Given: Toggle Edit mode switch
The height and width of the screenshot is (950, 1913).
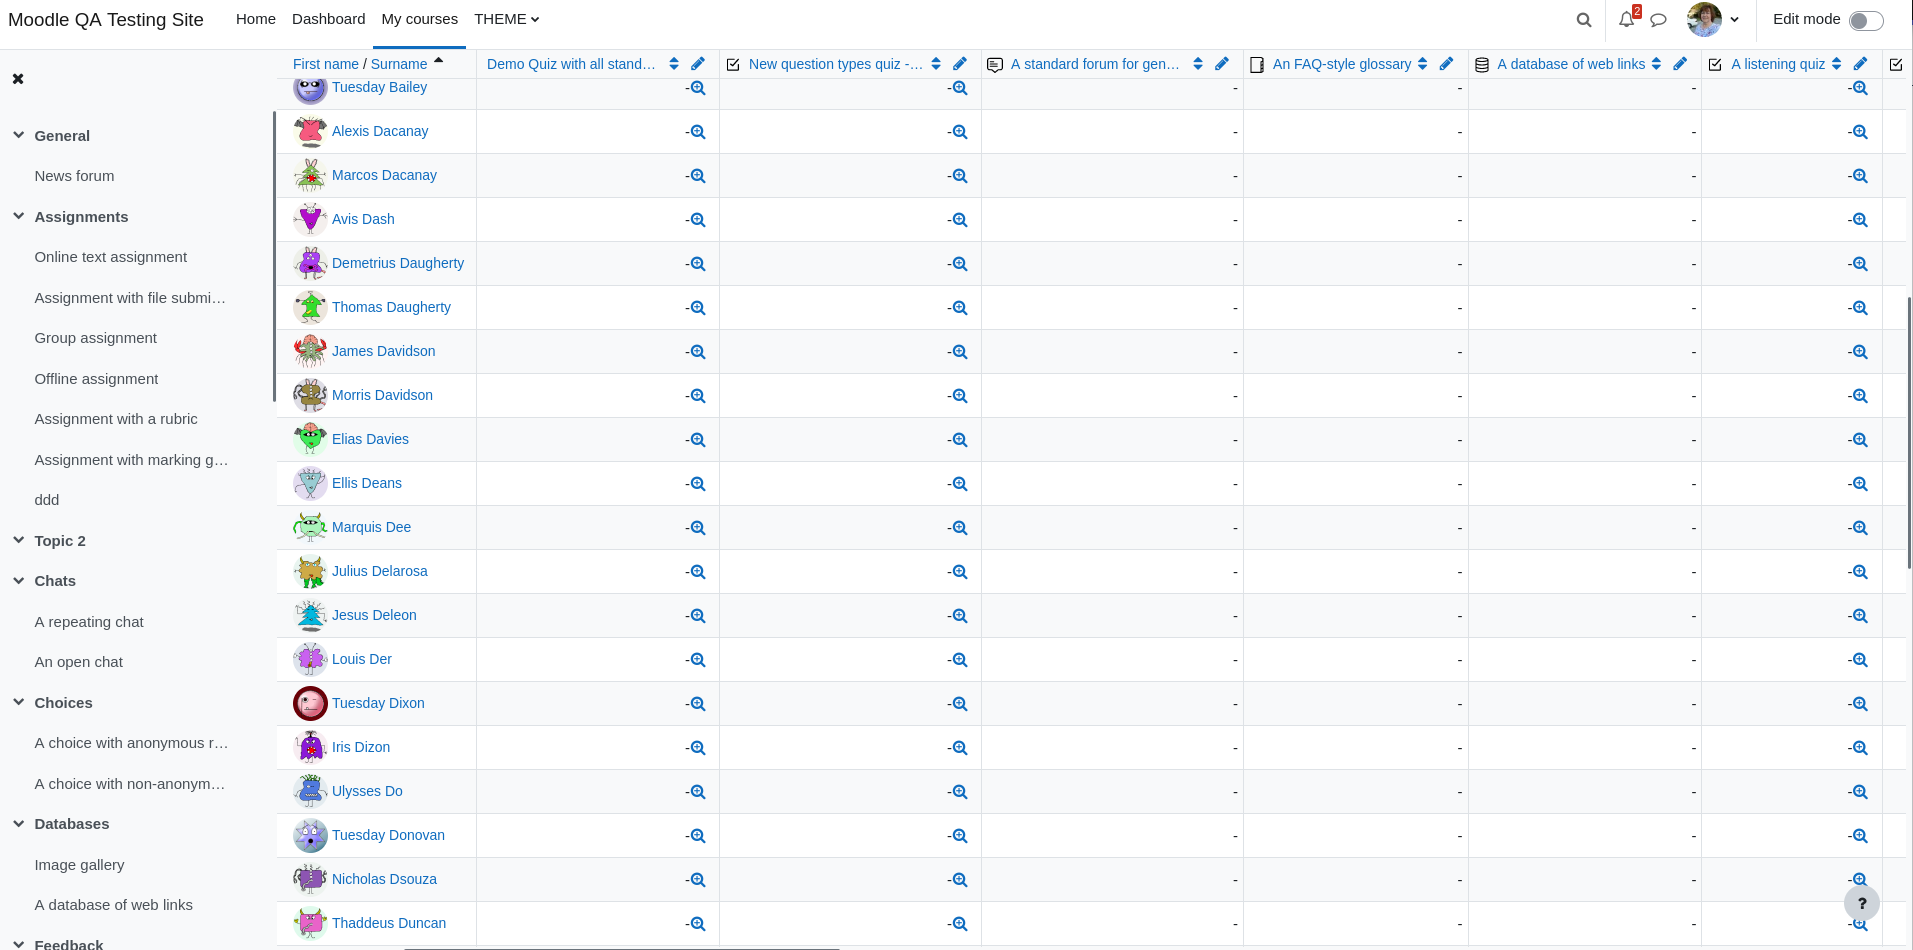Looking at the screenshot, I should (x=1866, y=21).
